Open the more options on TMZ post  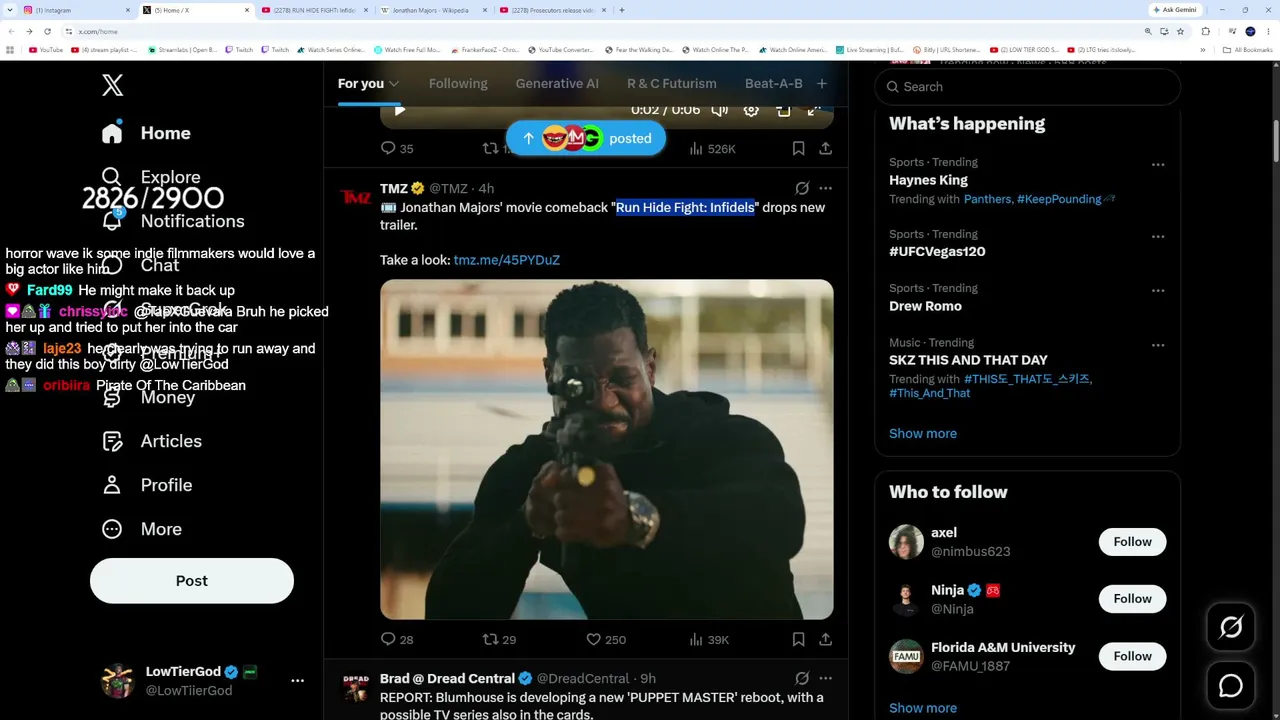pos(825,188)
